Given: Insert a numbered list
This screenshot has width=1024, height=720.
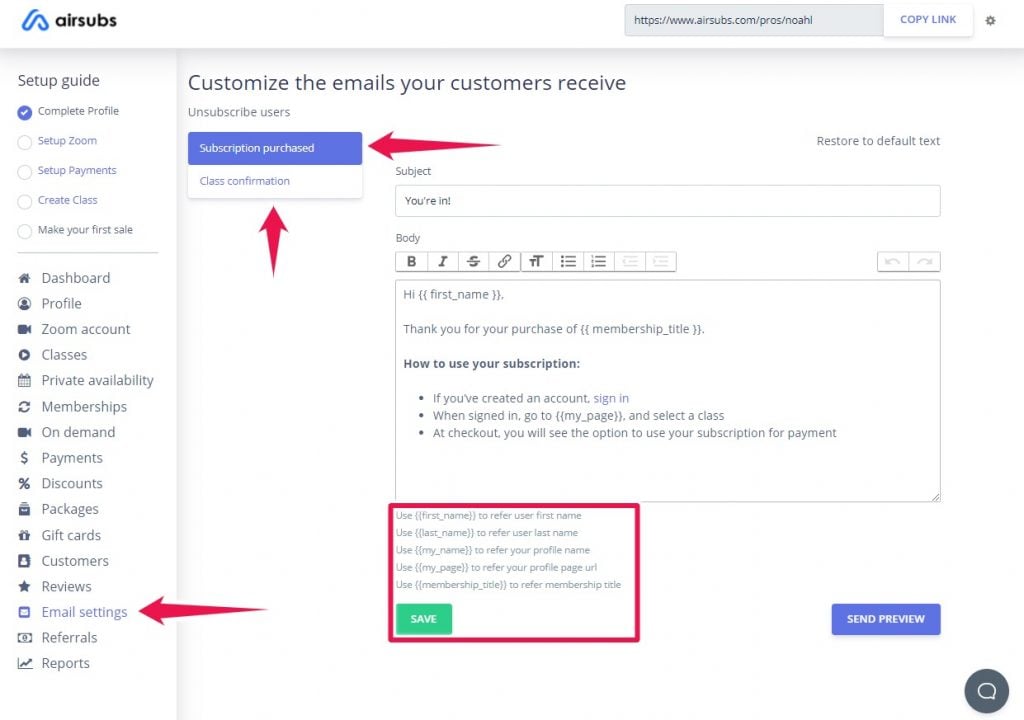Looking at the screenshot, I should pyautogui.click(x=598, y=261).
